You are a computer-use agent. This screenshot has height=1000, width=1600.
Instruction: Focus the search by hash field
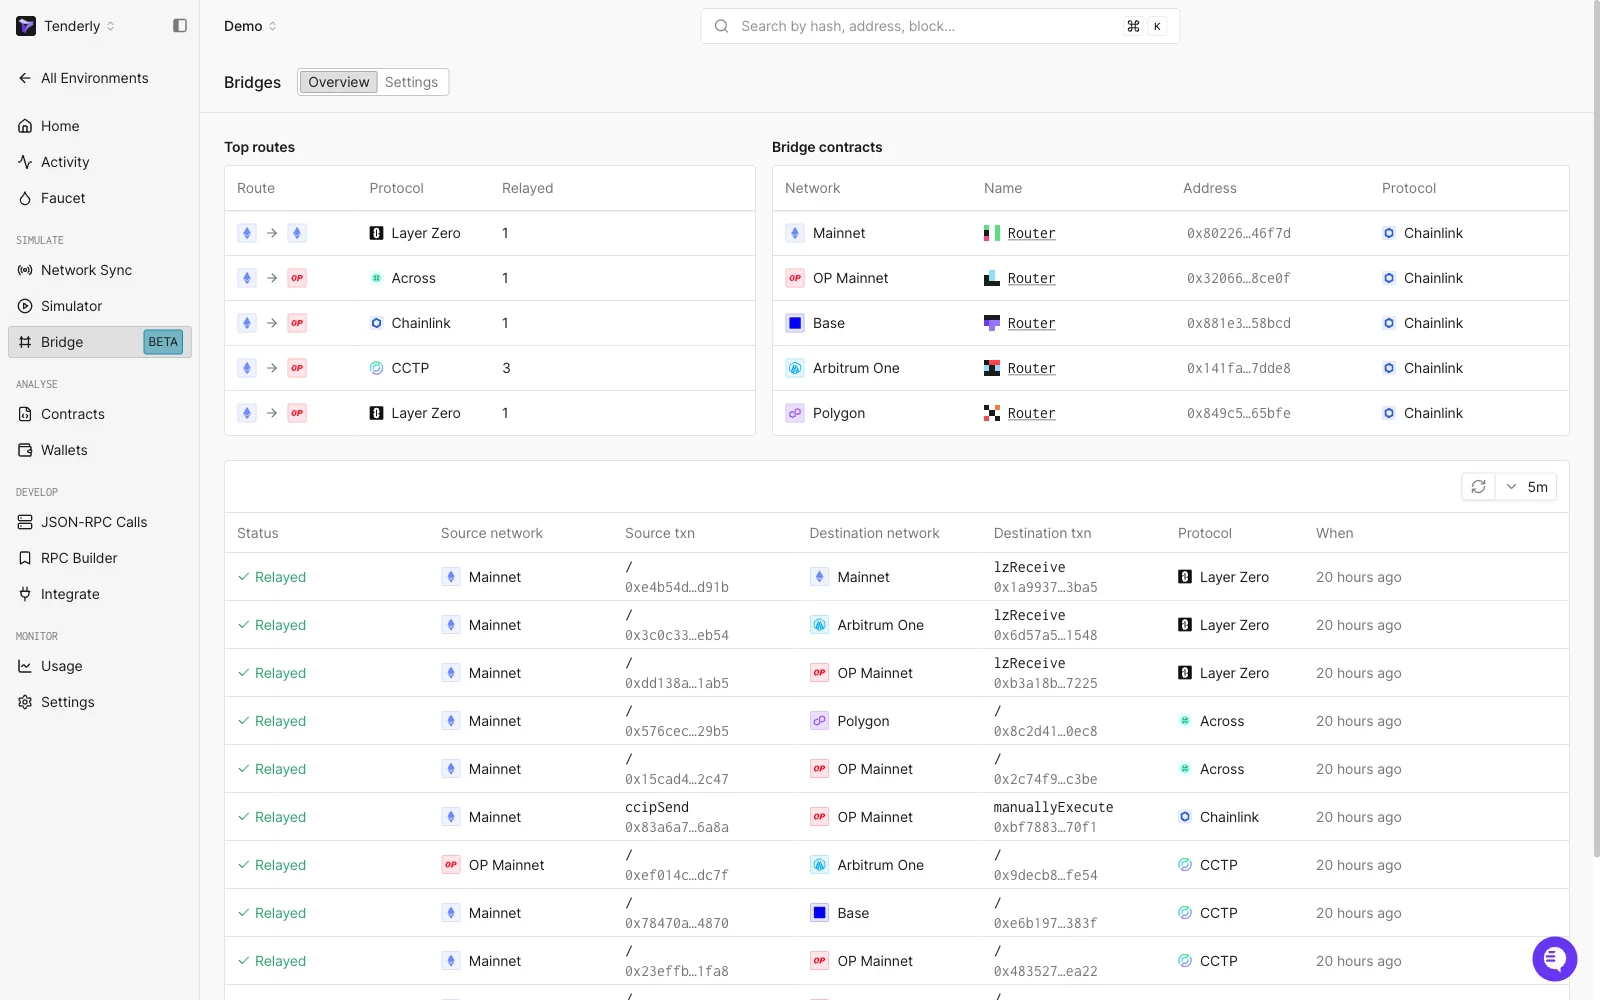pyautogui.click(x=940, y=26)
